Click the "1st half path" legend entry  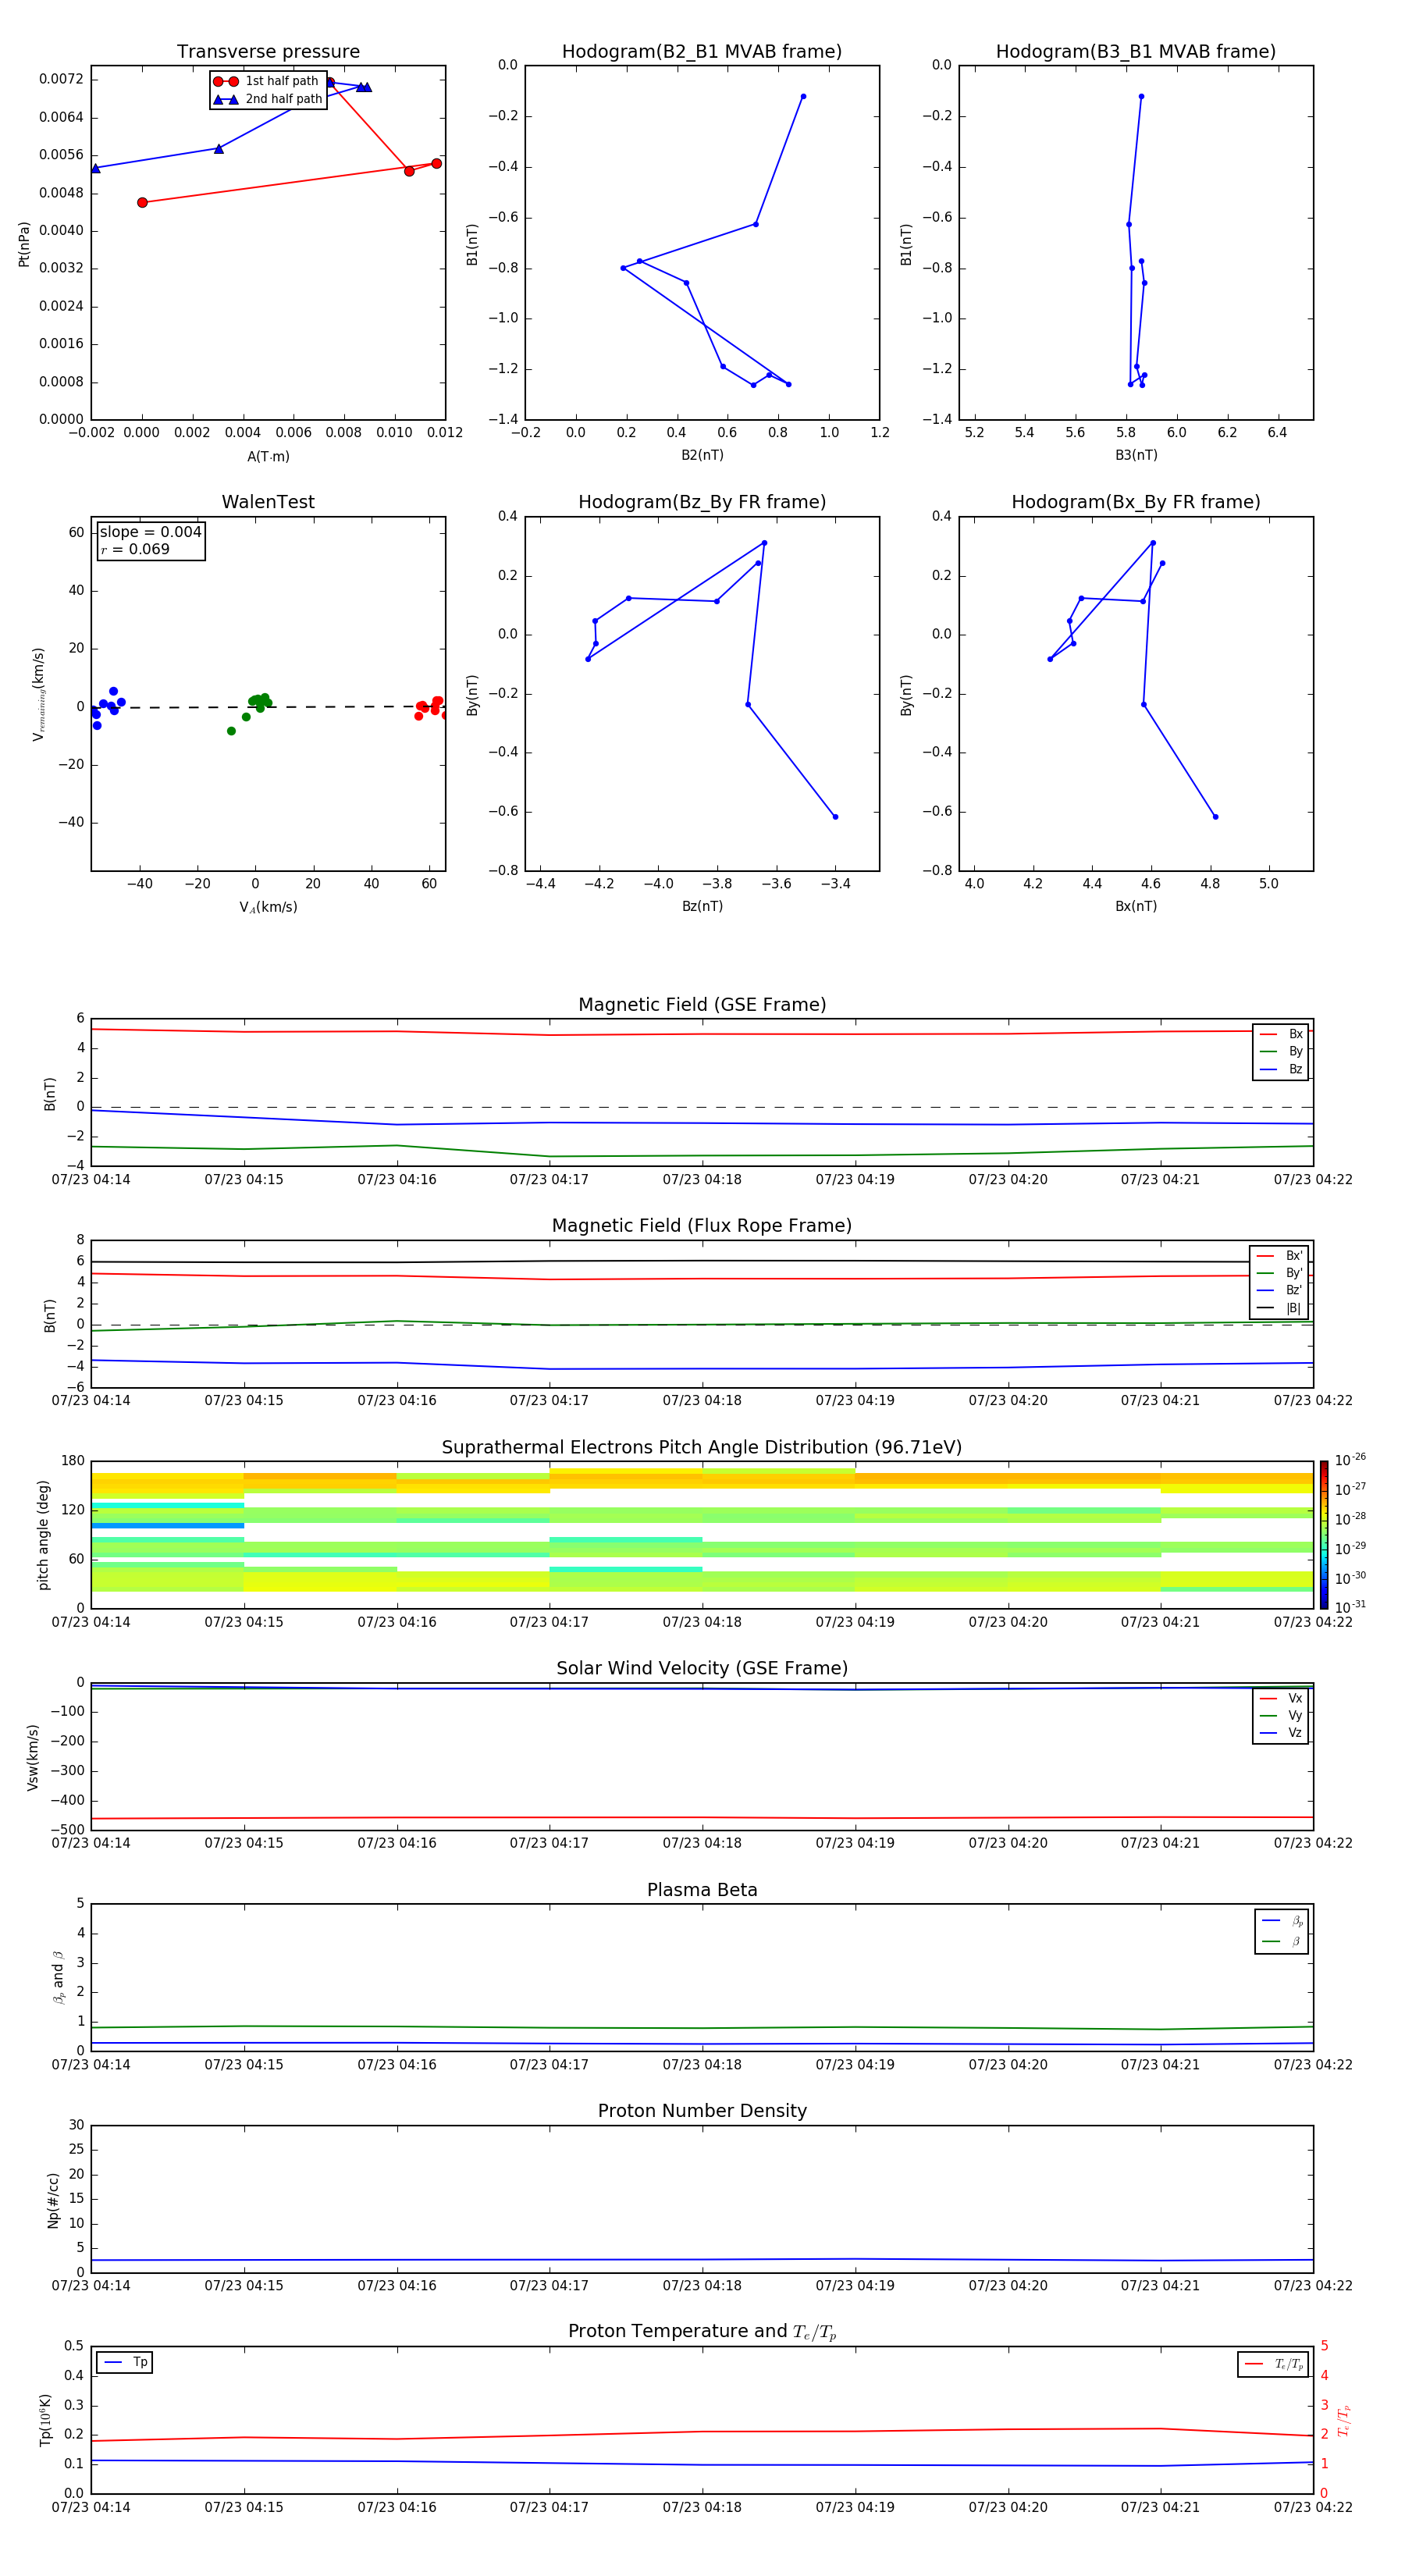267,81
